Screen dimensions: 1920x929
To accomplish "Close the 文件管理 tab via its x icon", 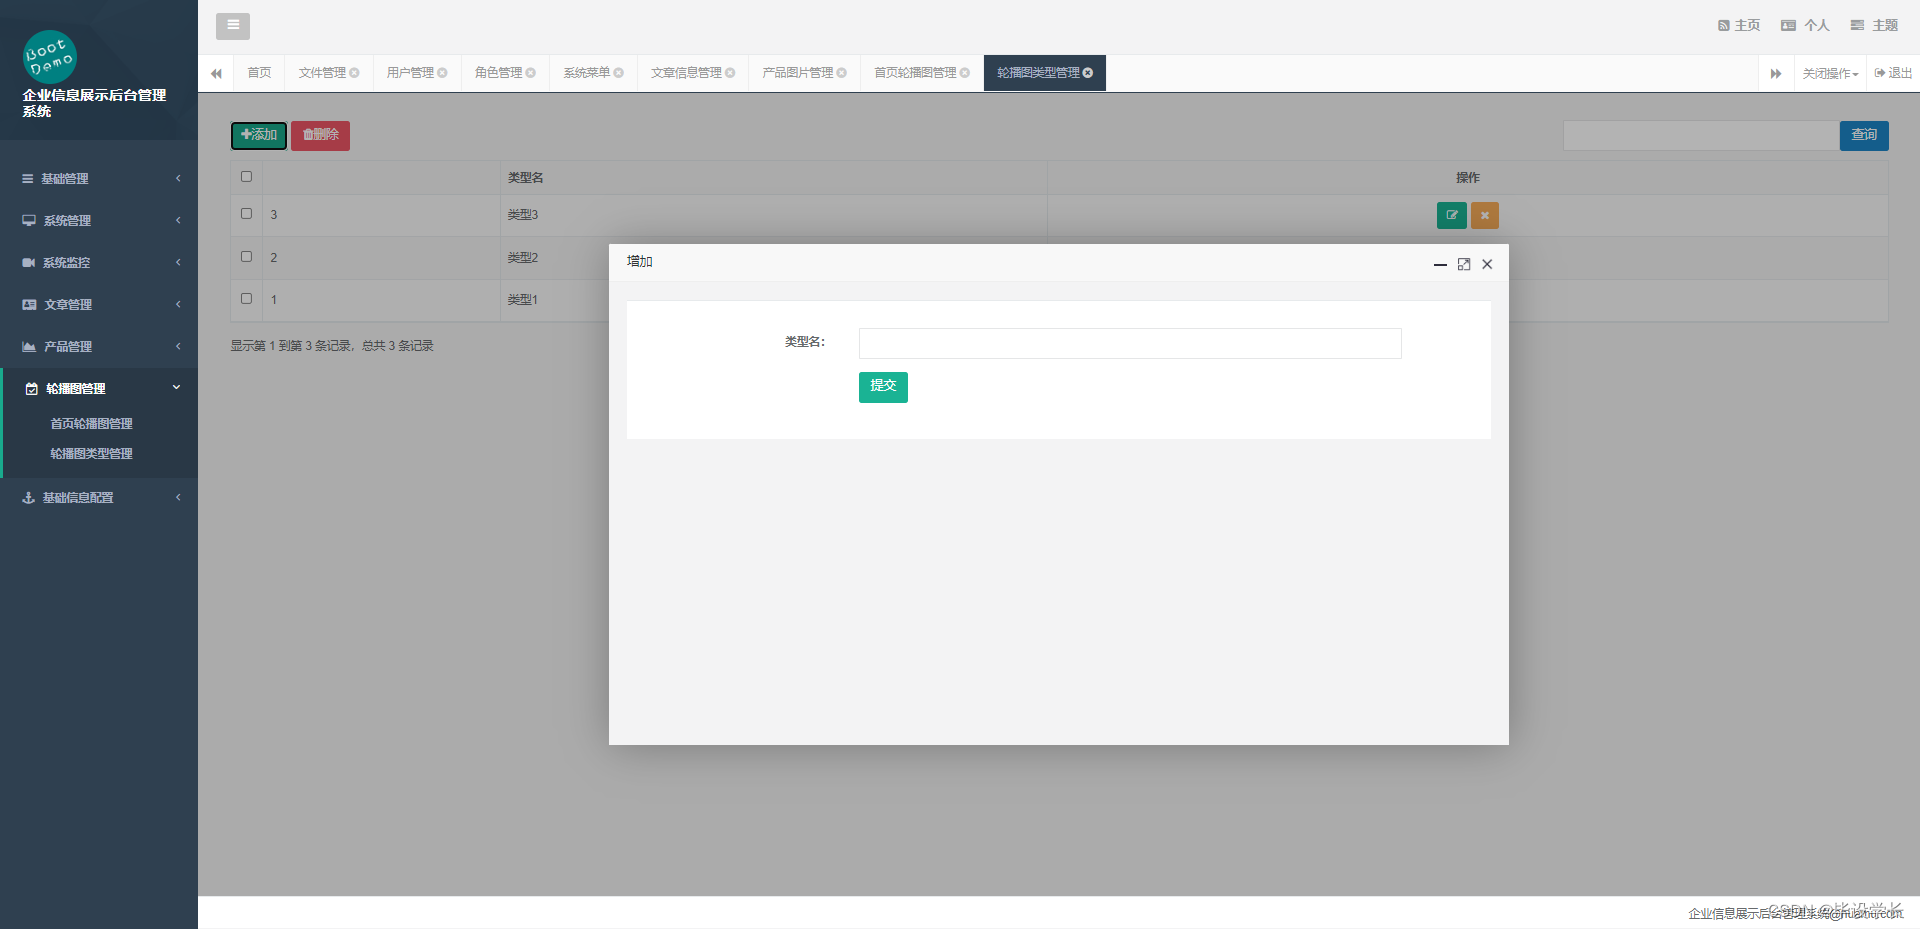I will [354, 73].
